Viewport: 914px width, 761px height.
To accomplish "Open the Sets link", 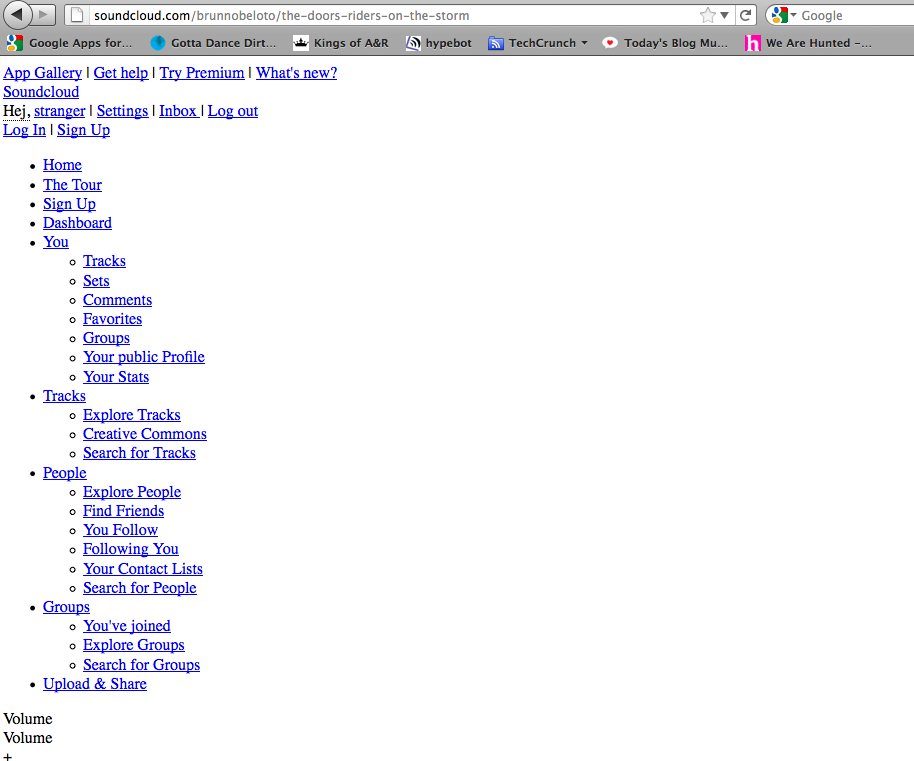I will click(96, 281).
